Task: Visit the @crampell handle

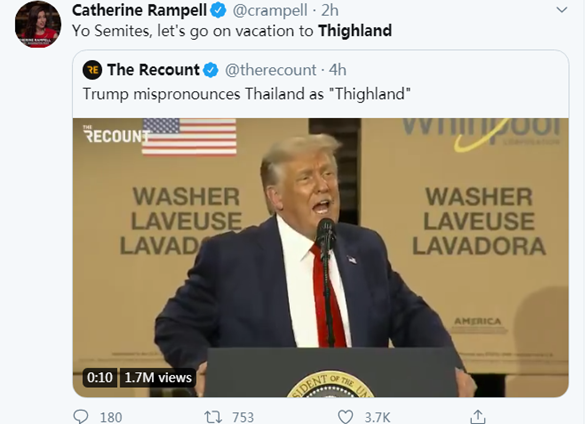Action: click(270, 10)
